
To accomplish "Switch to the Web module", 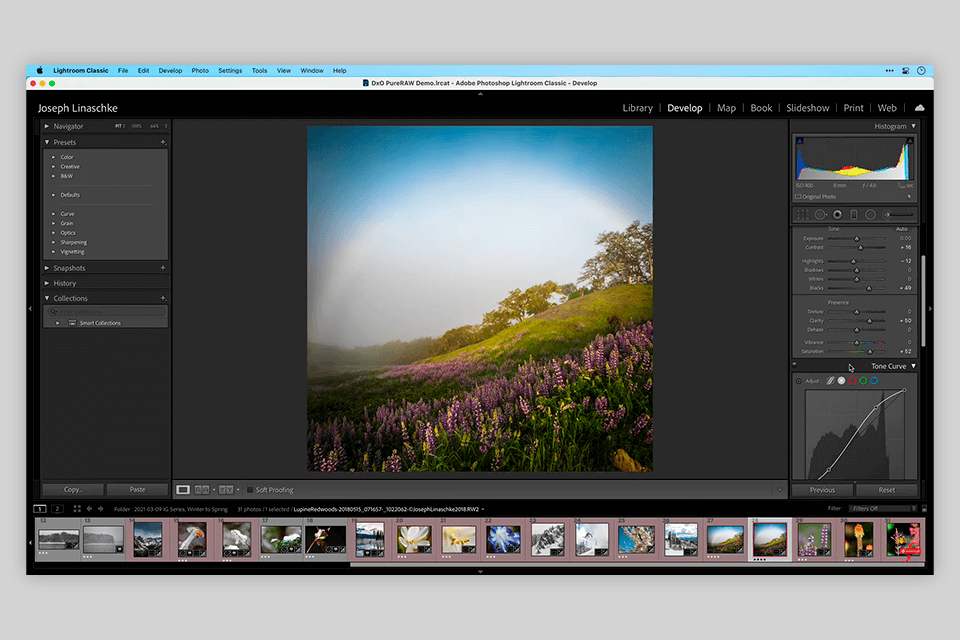I will 887,108.
